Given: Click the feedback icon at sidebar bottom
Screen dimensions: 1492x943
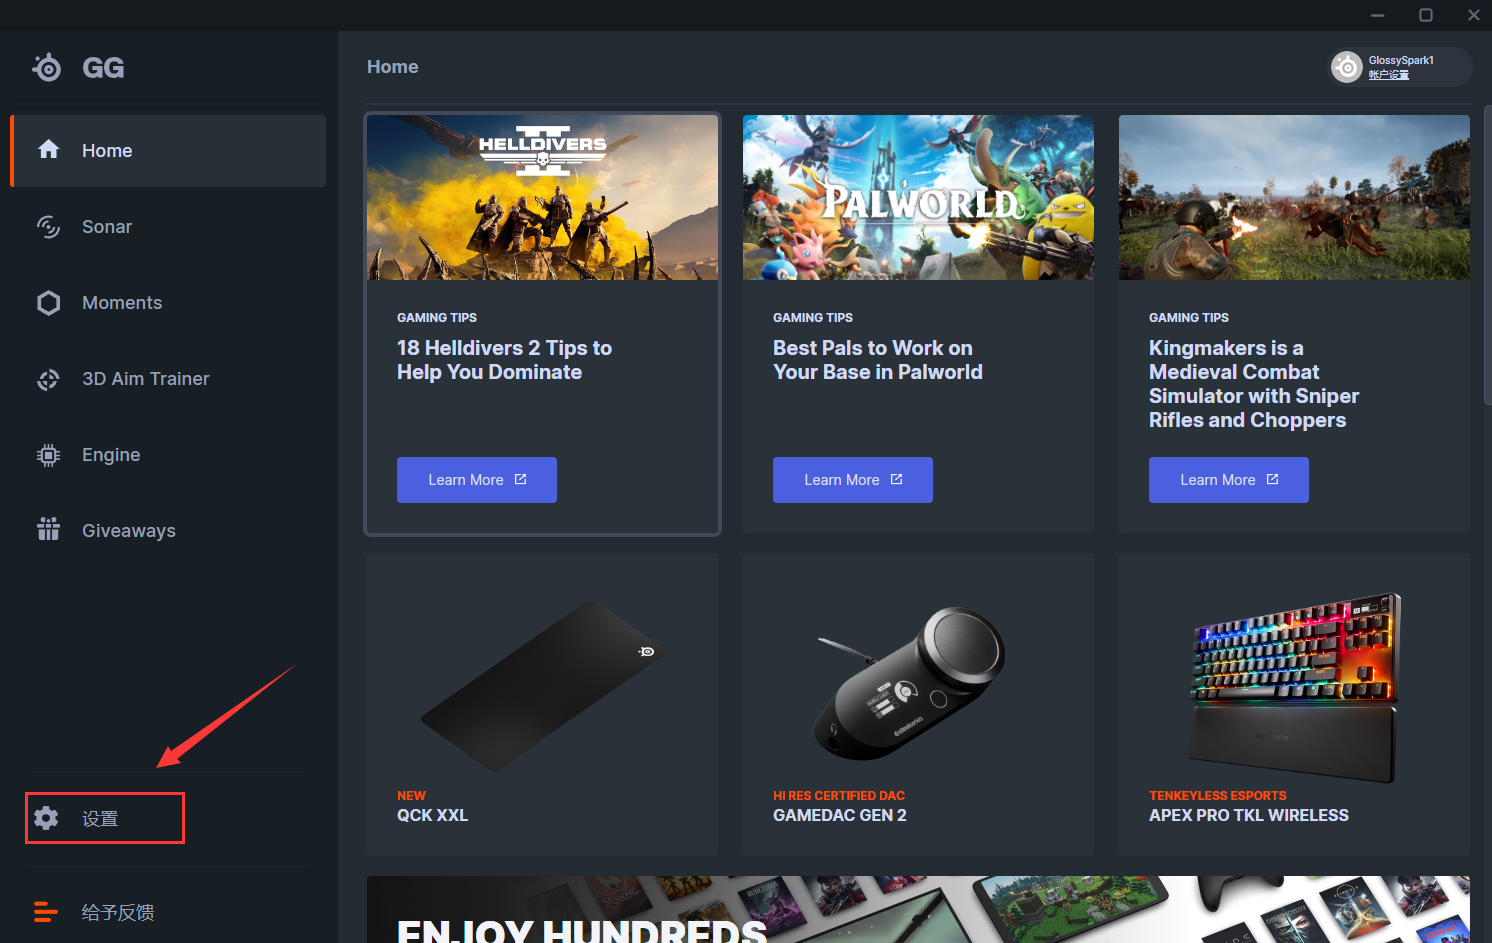Looking at the screenshot, I should [46, 912].
